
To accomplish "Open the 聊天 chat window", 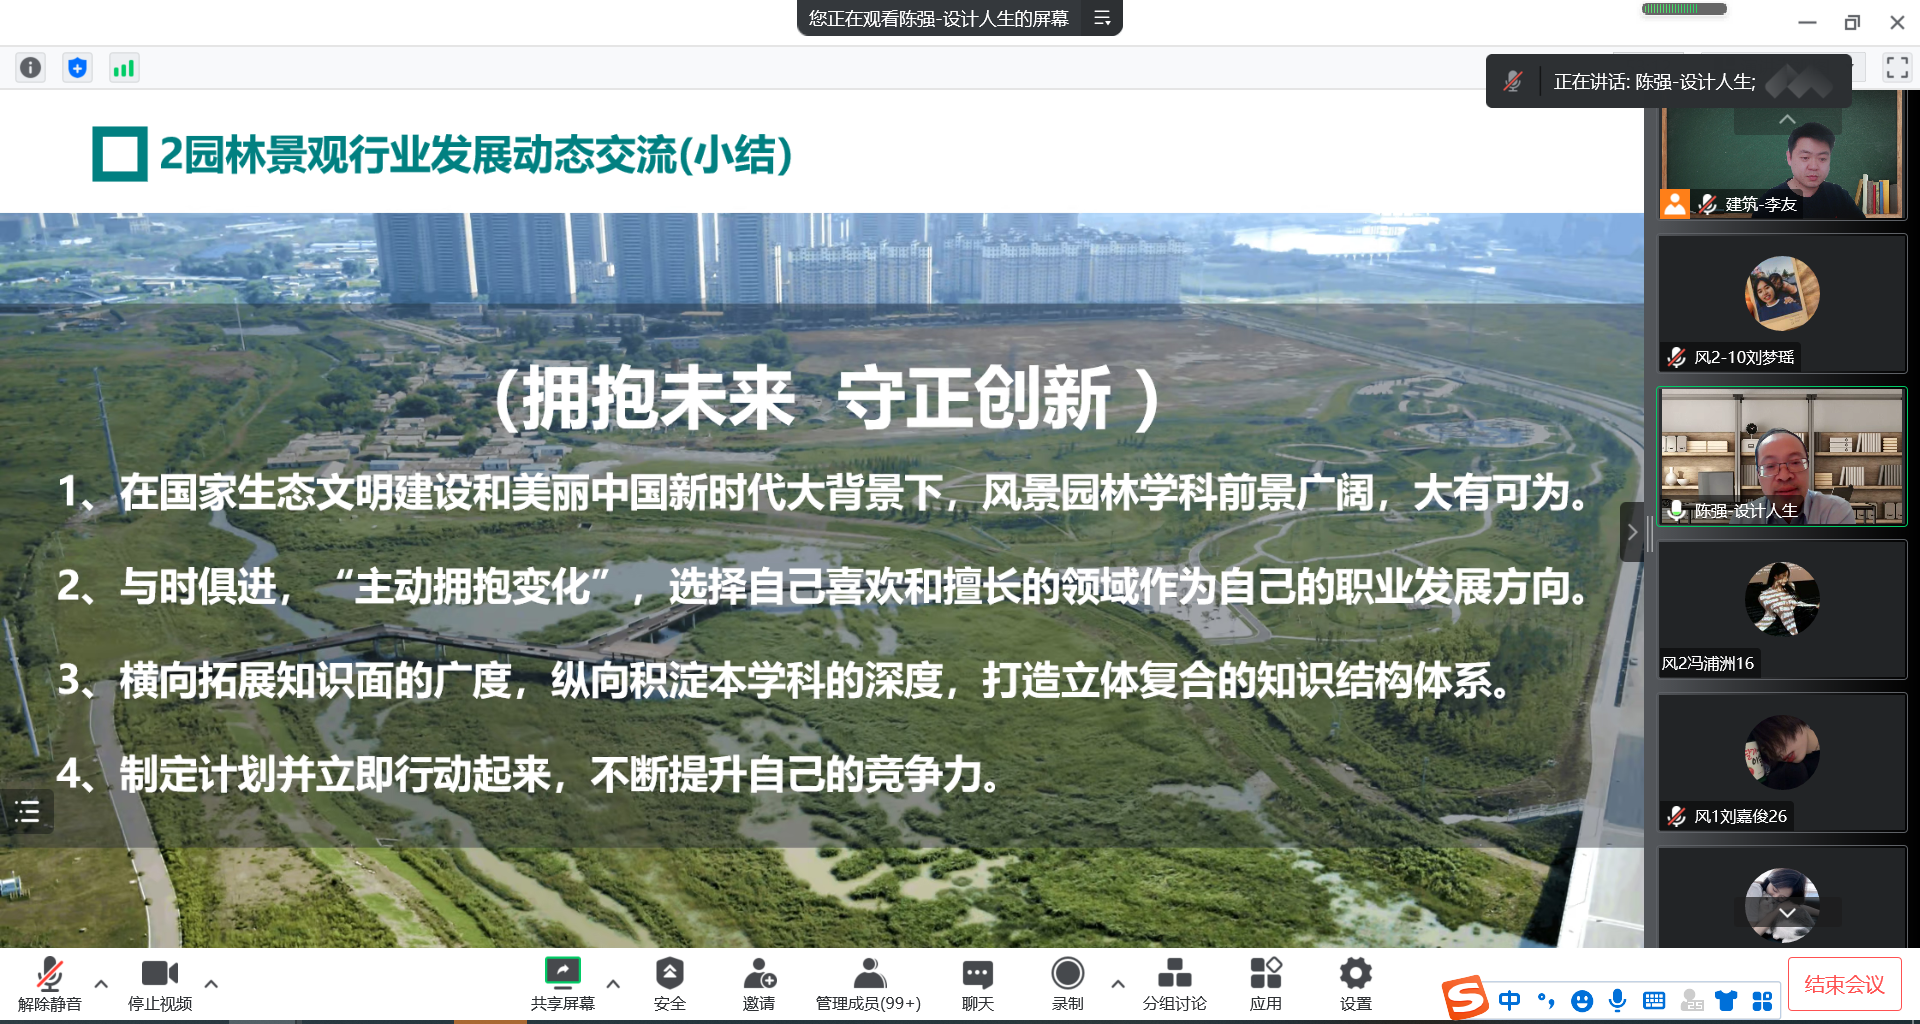I will [977, 984].
